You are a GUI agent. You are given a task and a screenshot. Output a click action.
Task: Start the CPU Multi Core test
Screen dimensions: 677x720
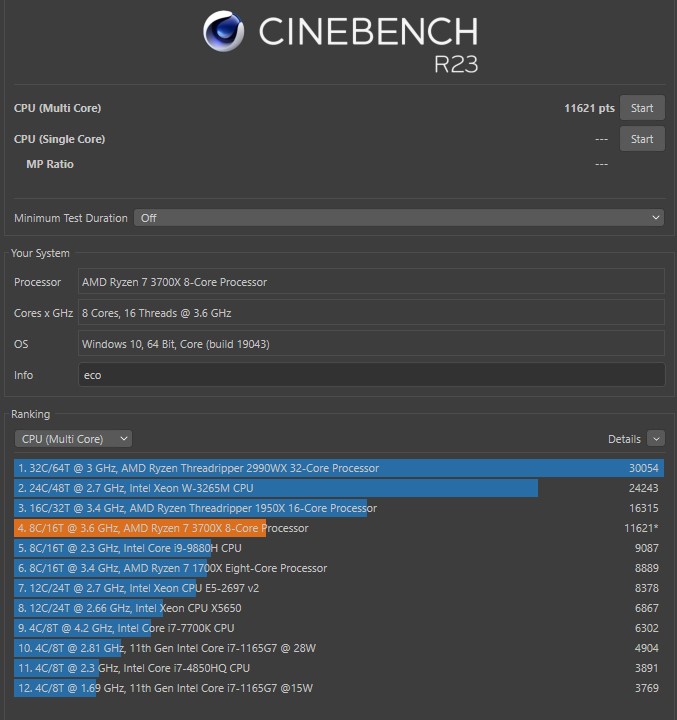click(x=642, y=108)
